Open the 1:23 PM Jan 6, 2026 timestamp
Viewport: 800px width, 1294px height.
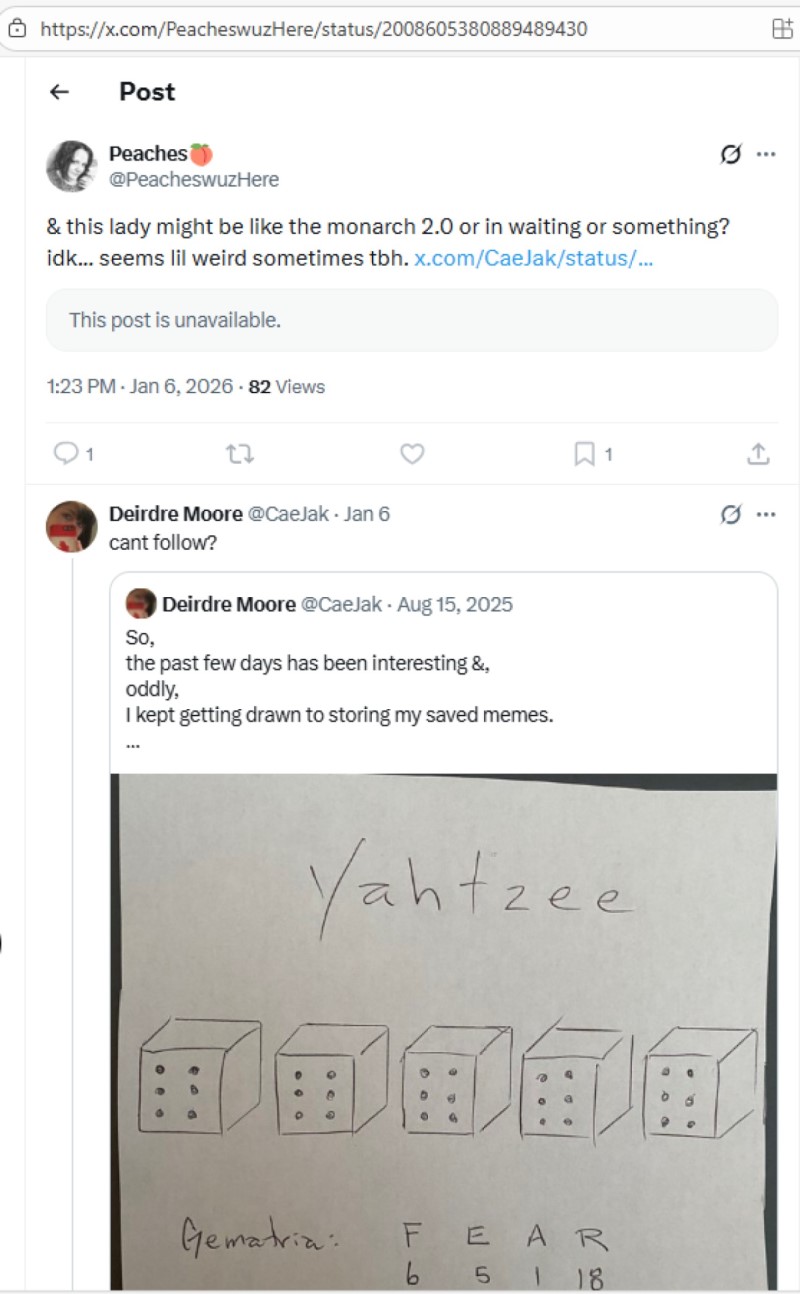coord(139,387)
